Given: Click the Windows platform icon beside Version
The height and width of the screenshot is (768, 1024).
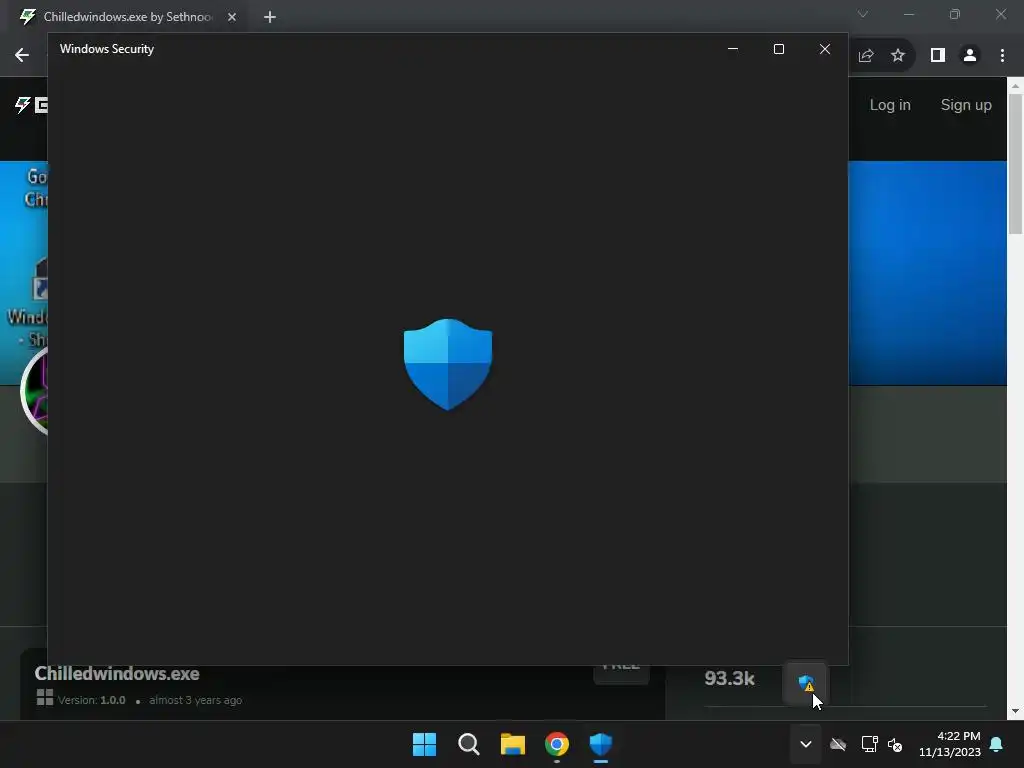Looking at the screenshot, I should pos(44,697).
